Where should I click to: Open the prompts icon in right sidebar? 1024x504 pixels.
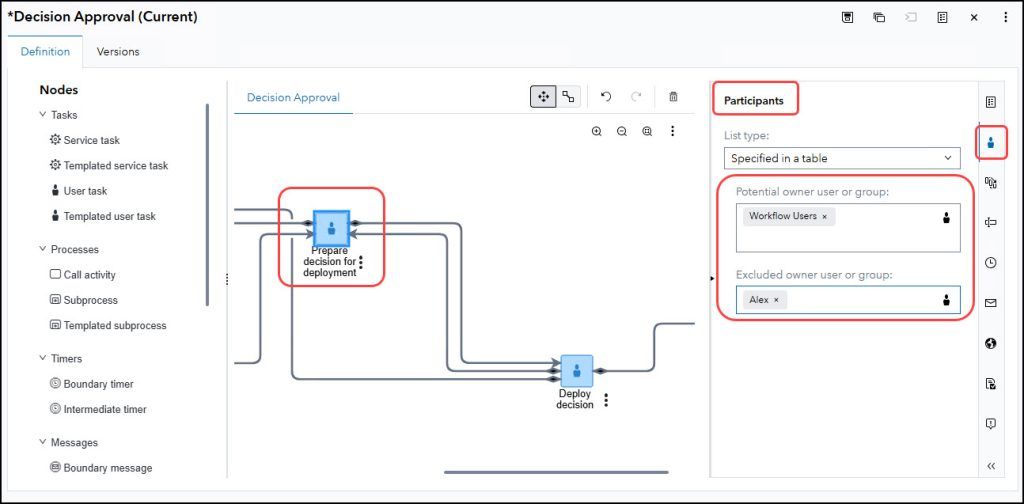[991, 223]
